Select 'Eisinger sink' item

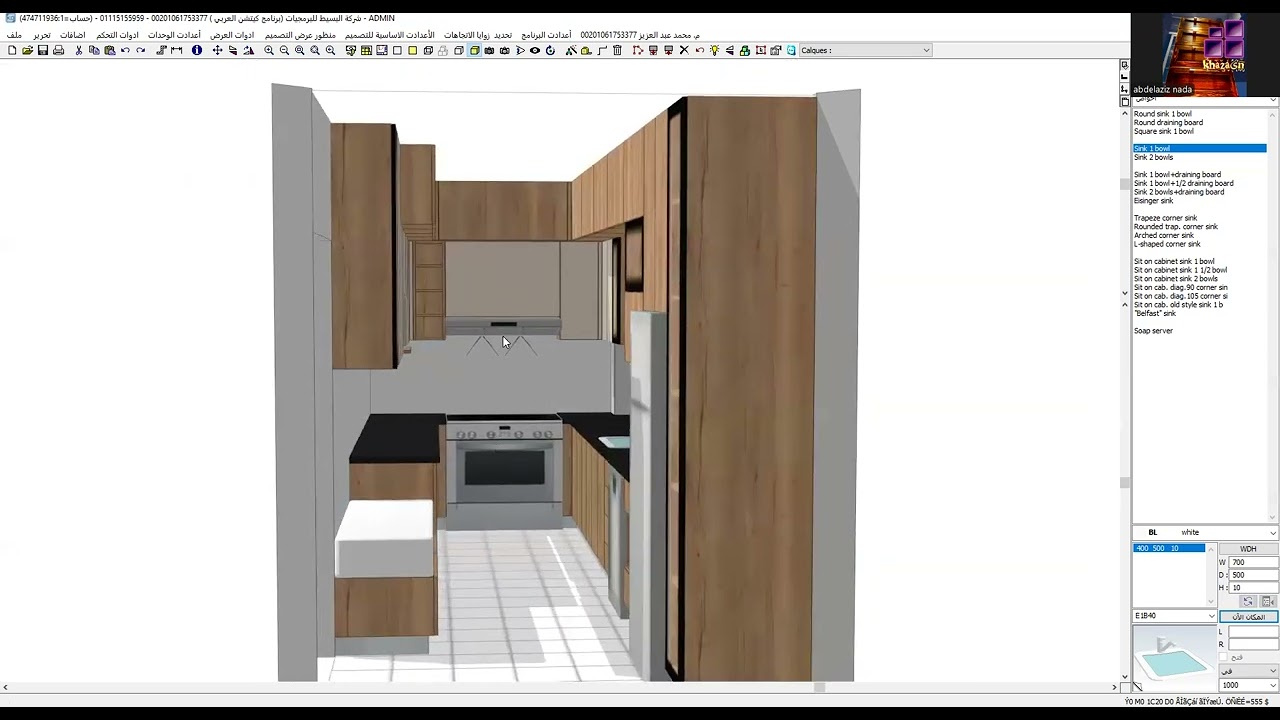point(1153,201)
